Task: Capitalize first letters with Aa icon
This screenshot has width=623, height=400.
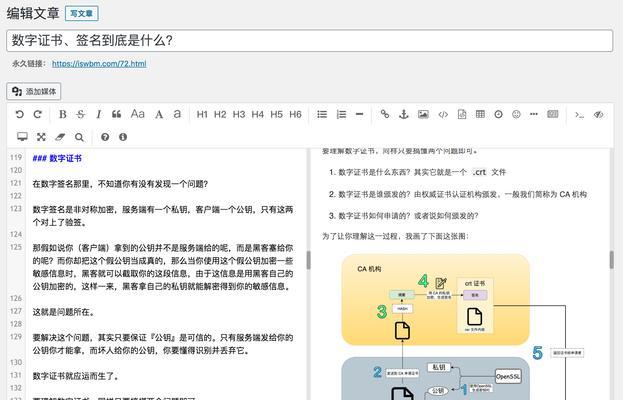Action: coord(137,114)
